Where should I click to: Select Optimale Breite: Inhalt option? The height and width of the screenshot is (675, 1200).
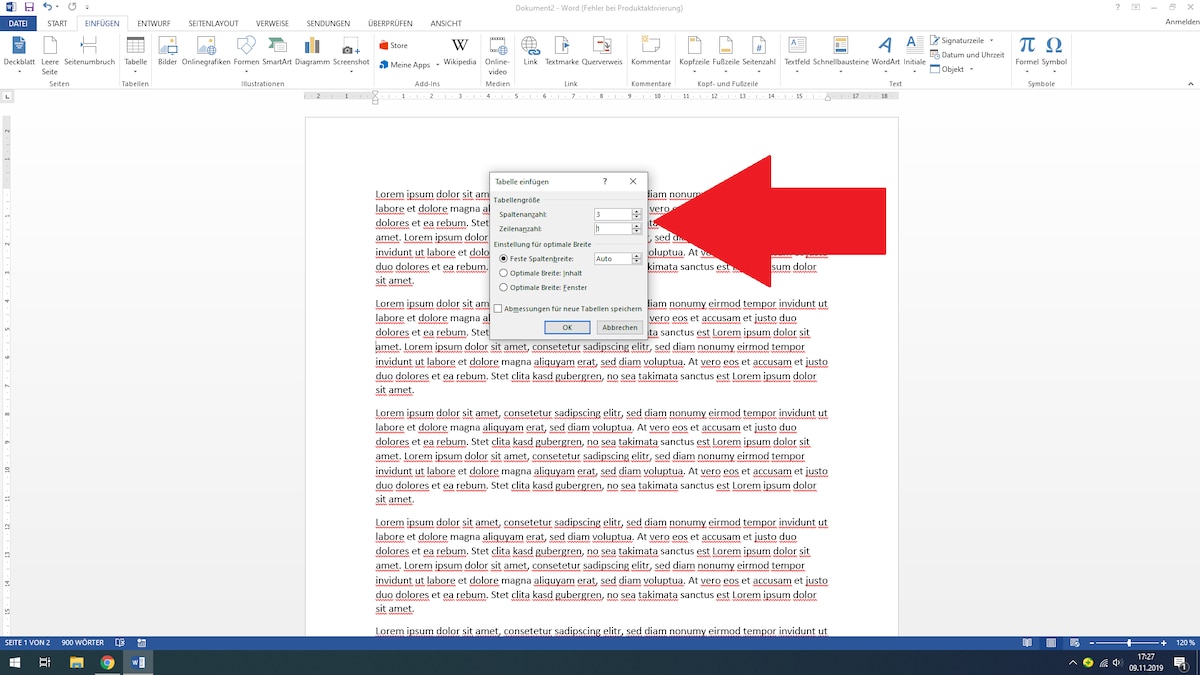click(x=503, y=273)
